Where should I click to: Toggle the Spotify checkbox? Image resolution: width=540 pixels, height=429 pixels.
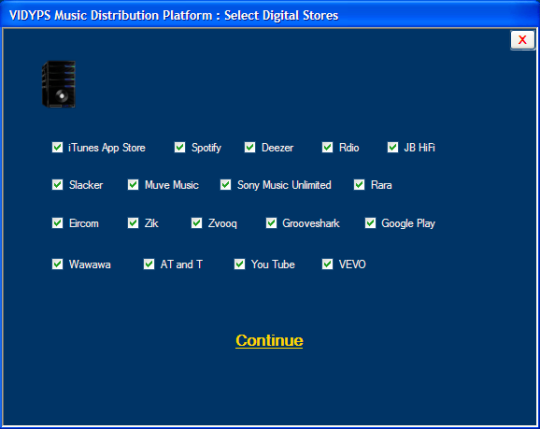pyautogui.click(x=180, y=147)
